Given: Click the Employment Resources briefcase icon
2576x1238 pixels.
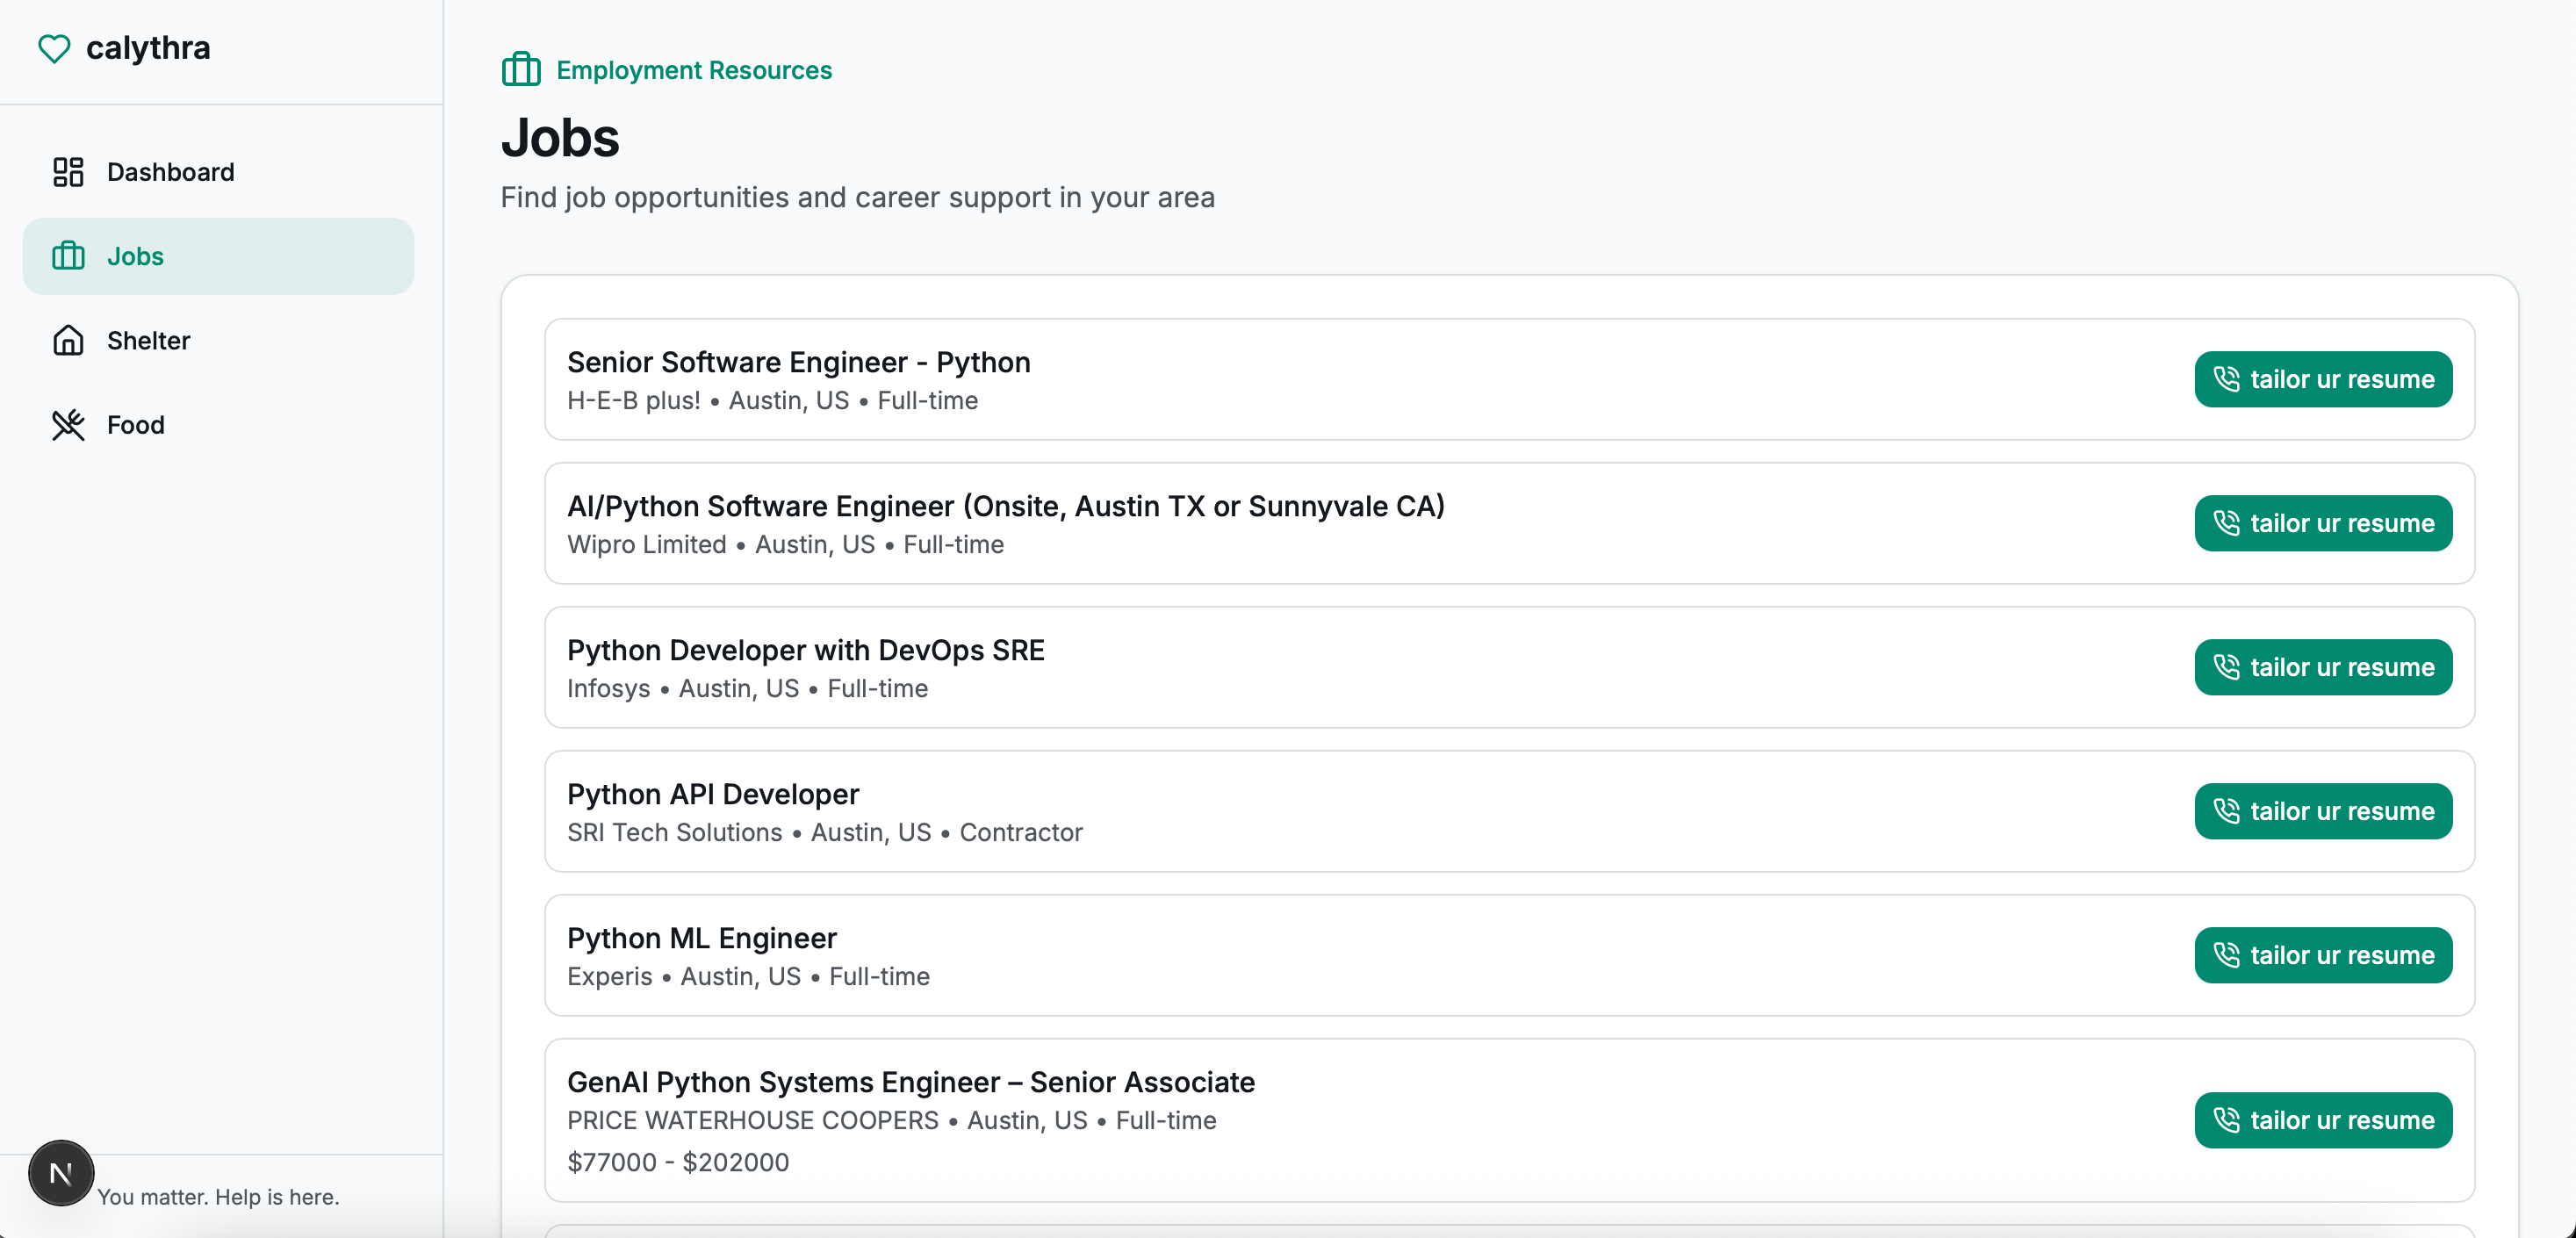Looking at the screenshot, I should pyautogui.click(x=521, y=70).
